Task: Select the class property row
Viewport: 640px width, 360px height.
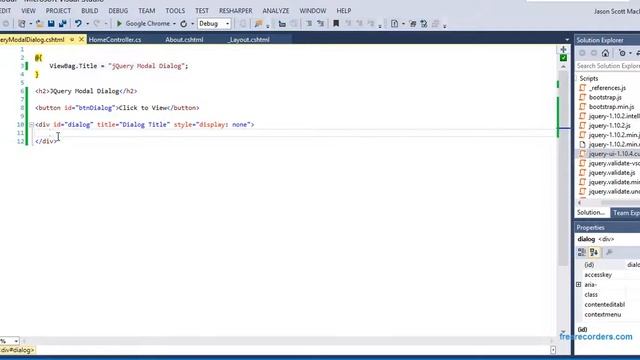Action: [608, 294]
